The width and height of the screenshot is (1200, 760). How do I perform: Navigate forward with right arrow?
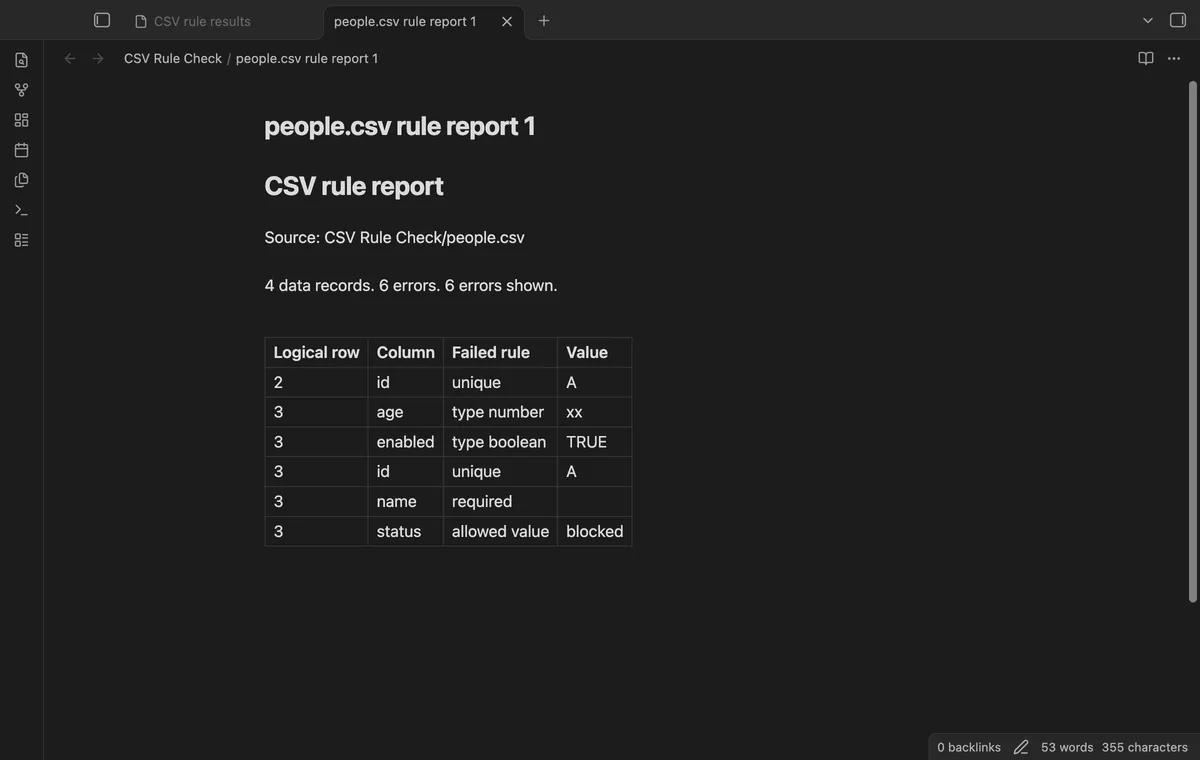point(98,59)
